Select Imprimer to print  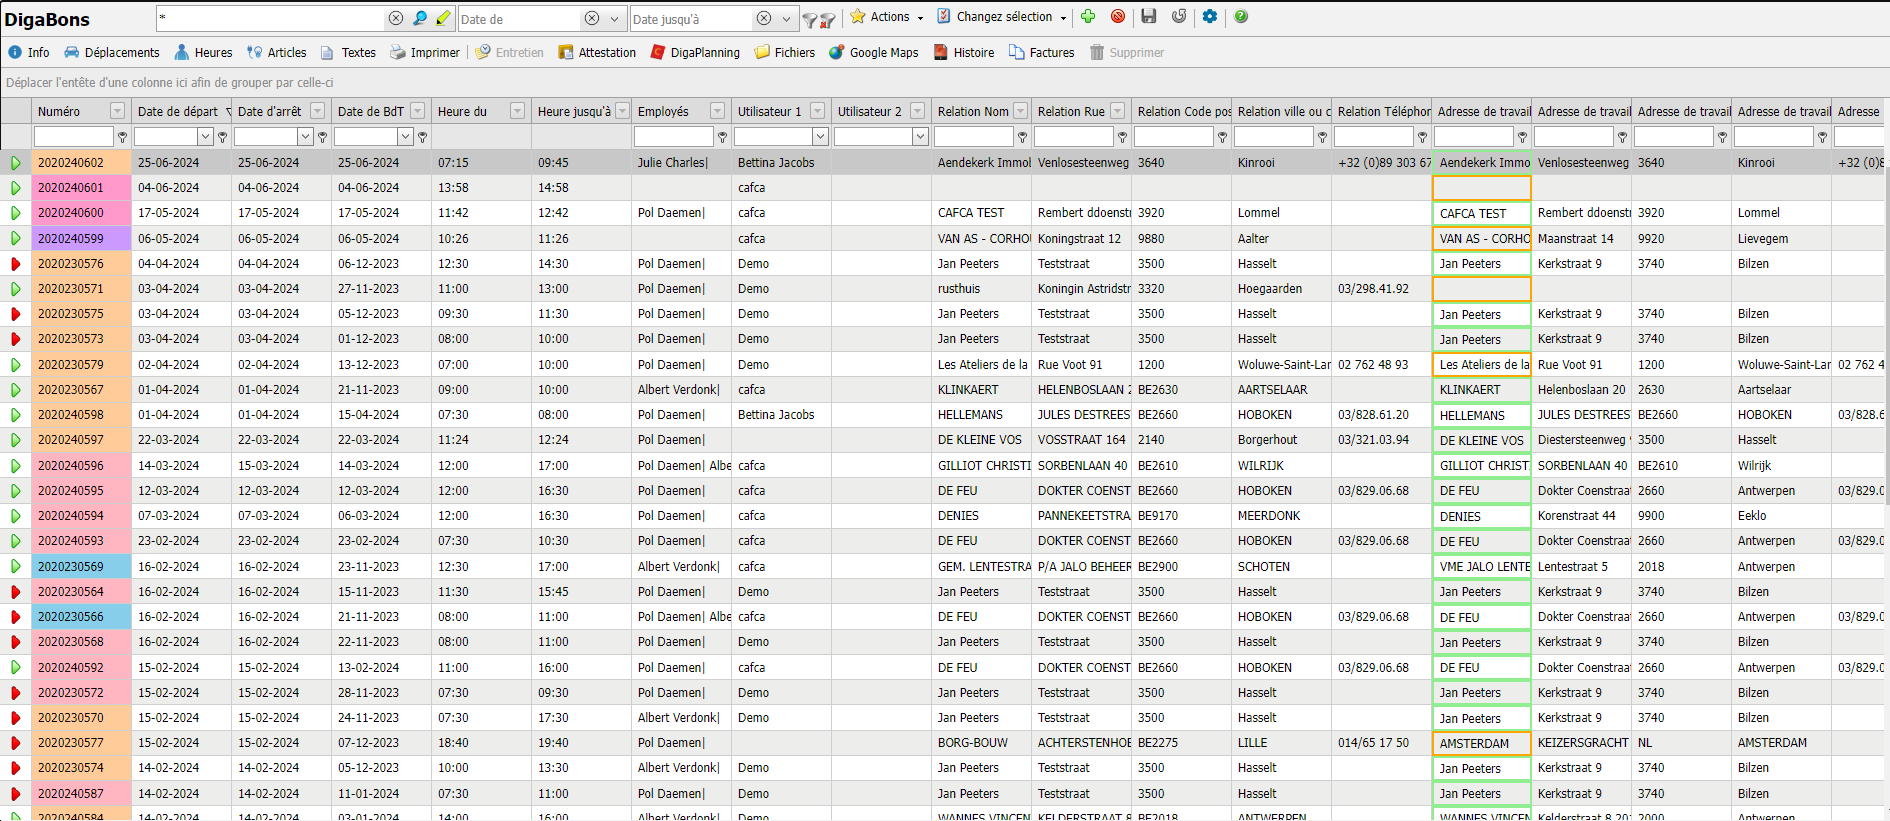pyautogui.click(x=425, y=53)
